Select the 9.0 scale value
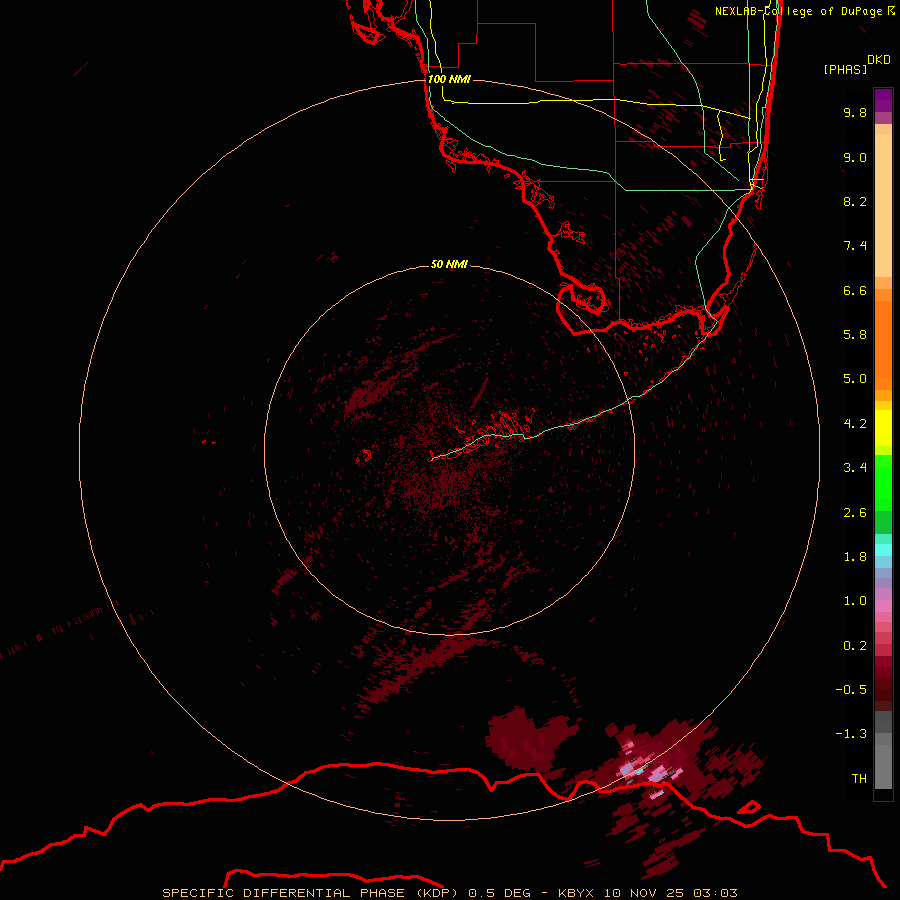 pos(855,157)
